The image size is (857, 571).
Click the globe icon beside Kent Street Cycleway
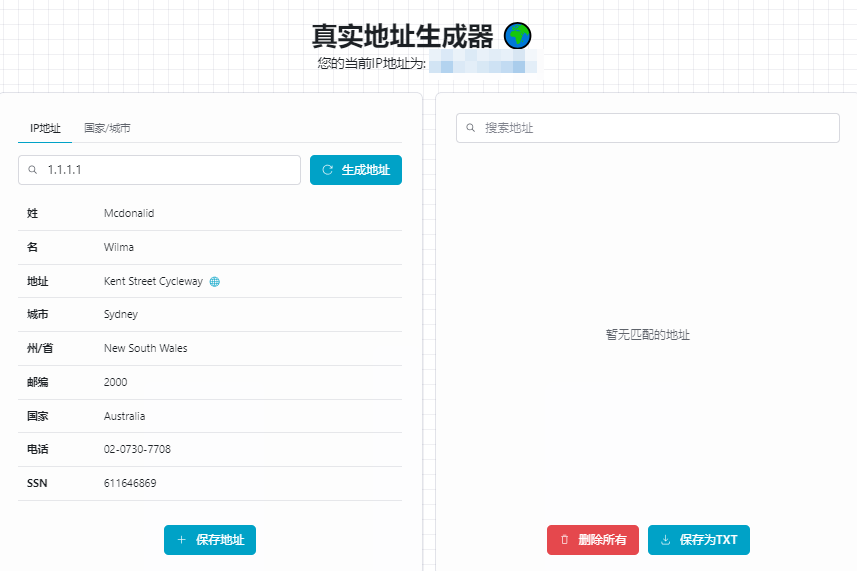[215, 281]
